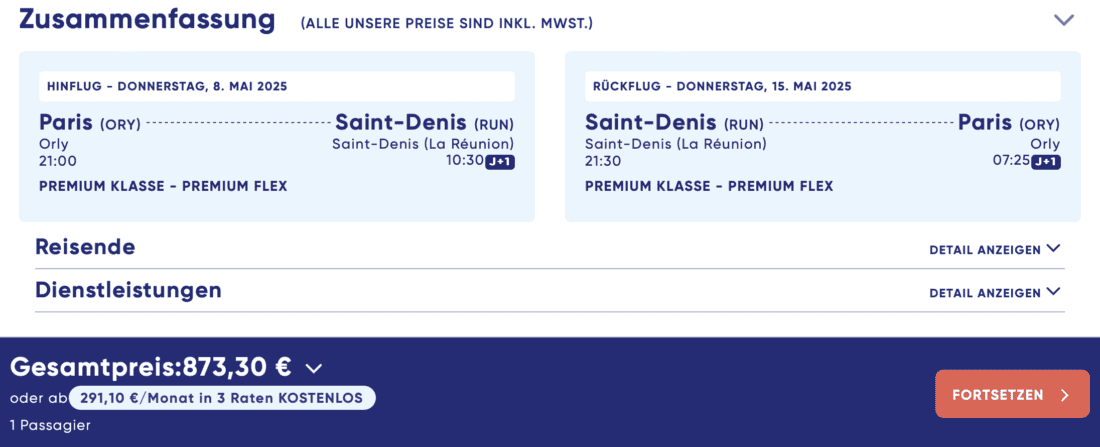Click the J+1 badge on return flight
This screenshot has width=1100, height=447.
tap(1045, 162)
